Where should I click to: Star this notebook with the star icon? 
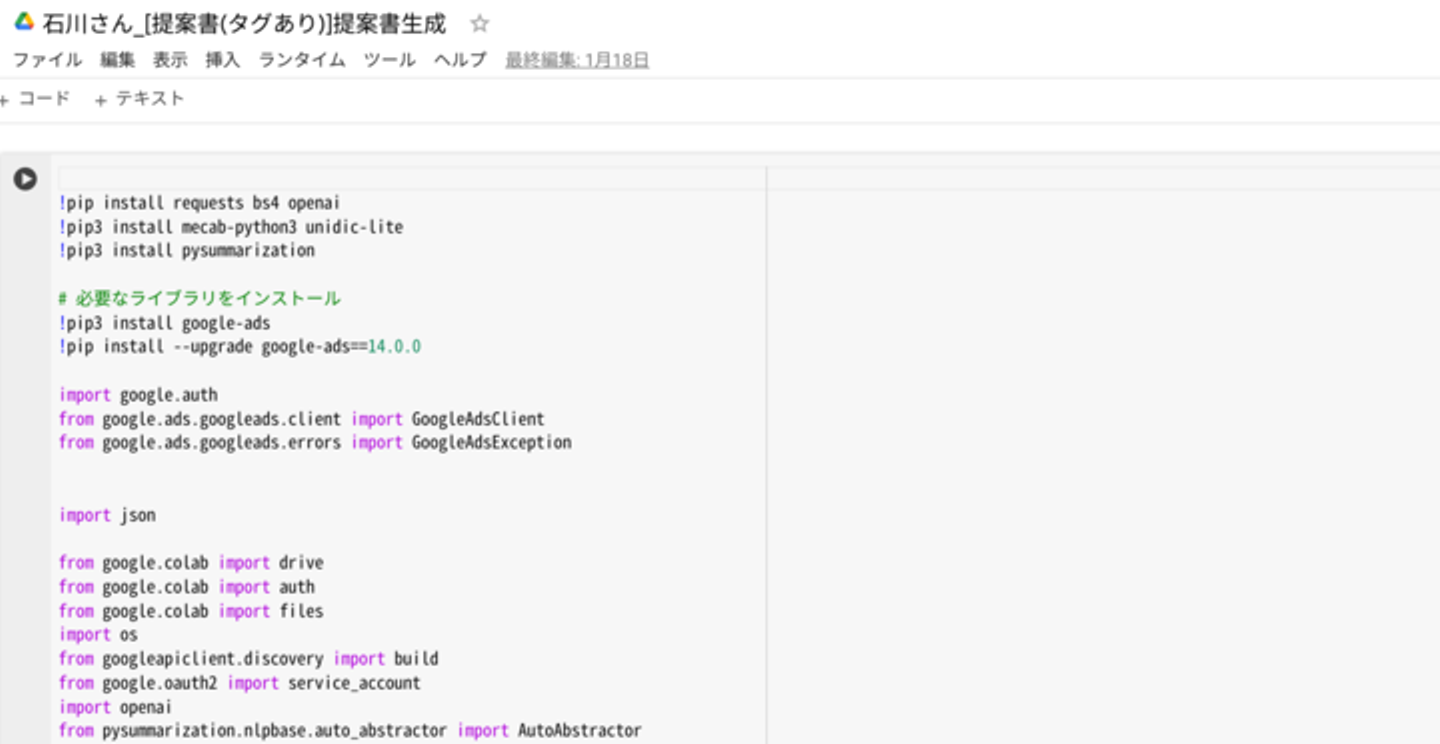click(480, 23)
